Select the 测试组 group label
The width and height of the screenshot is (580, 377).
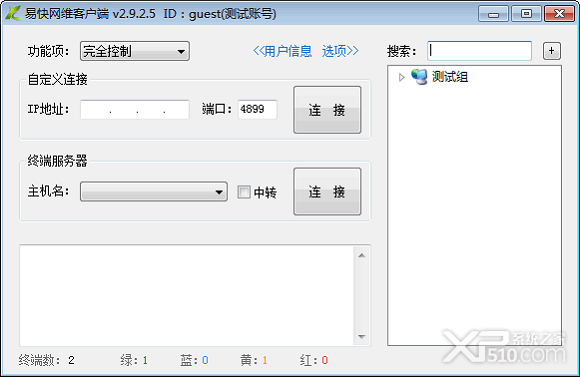[450, 77]
